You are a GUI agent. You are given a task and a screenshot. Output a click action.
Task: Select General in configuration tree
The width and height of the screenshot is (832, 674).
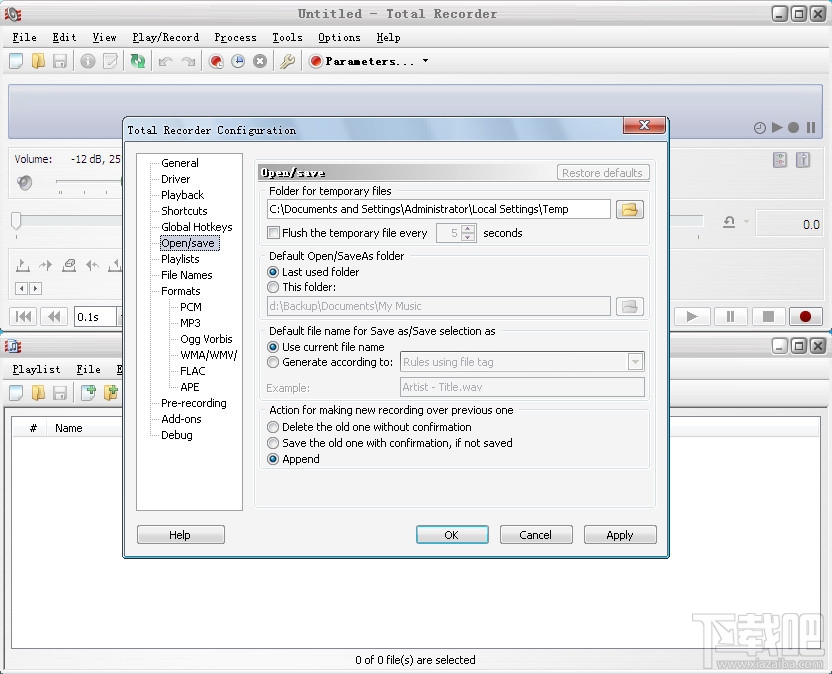pyautogui.click(x=180, y=163)
